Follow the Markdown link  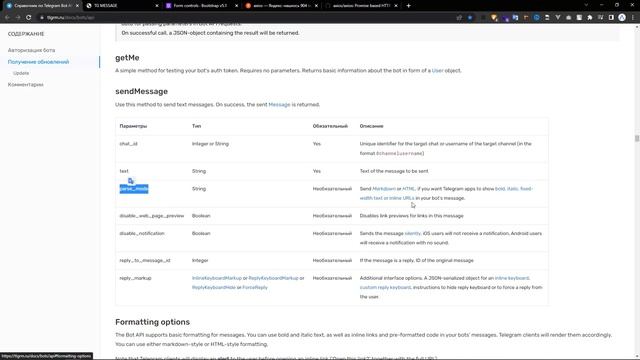tap(384, 189)
